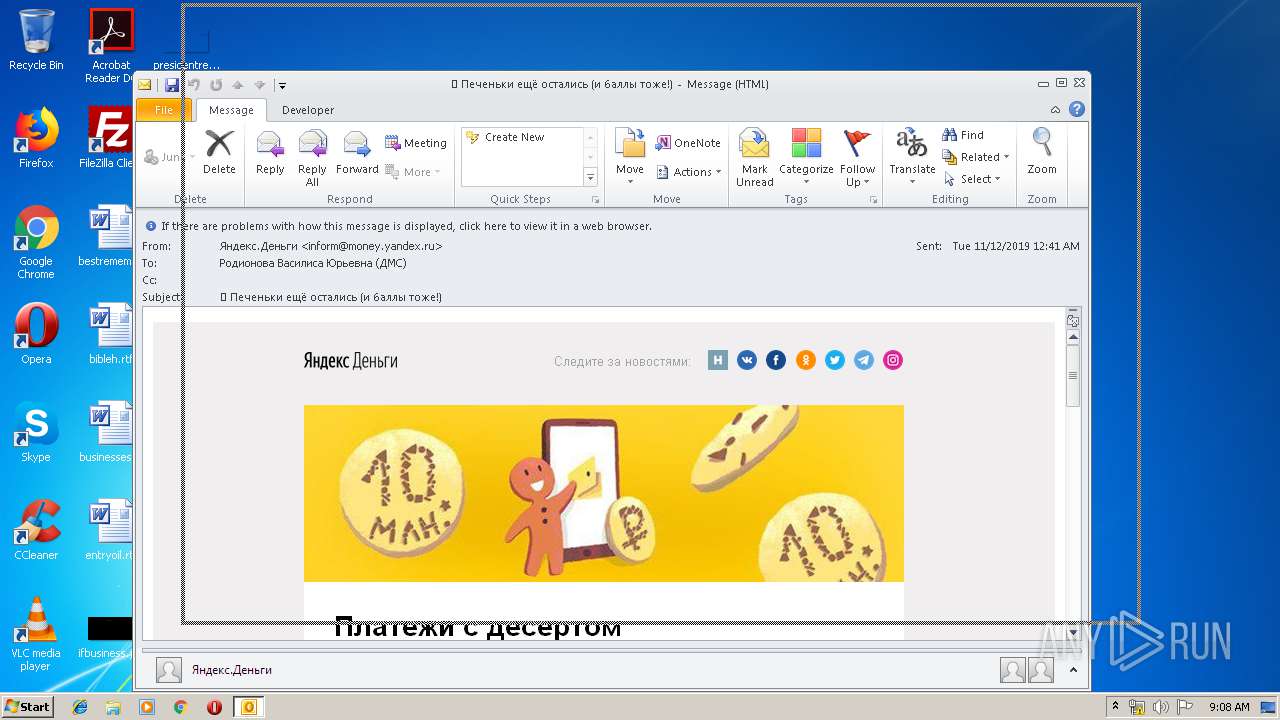Viewport: 1280px width, 720px height.
Task: Open the Skype desktop shortcut
Action: click(x=36, y=432)
